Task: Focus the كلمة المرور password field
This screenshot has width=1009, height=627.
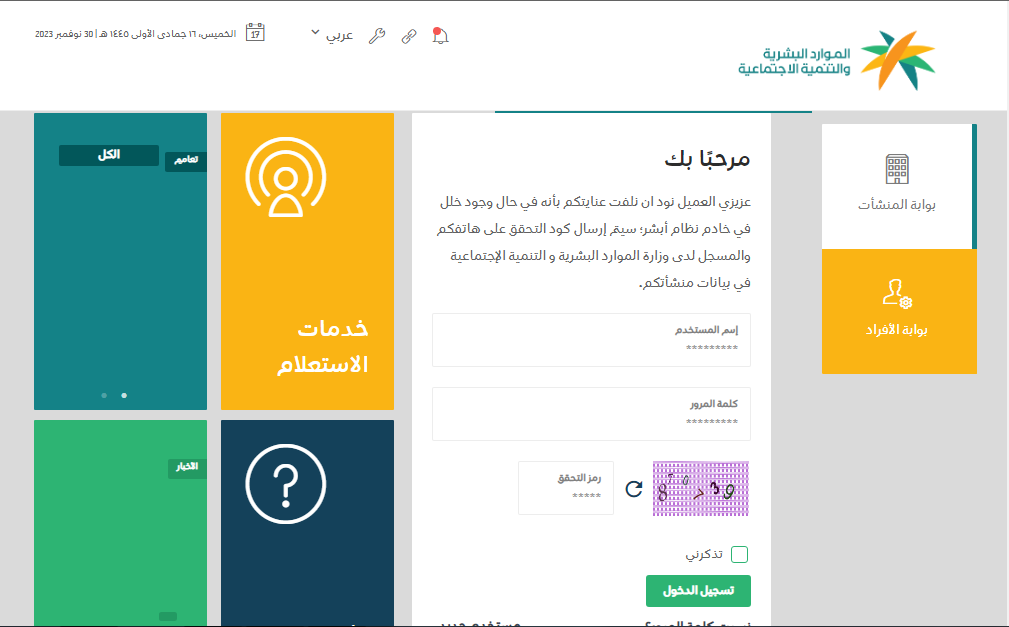Action: pos(591,414)
